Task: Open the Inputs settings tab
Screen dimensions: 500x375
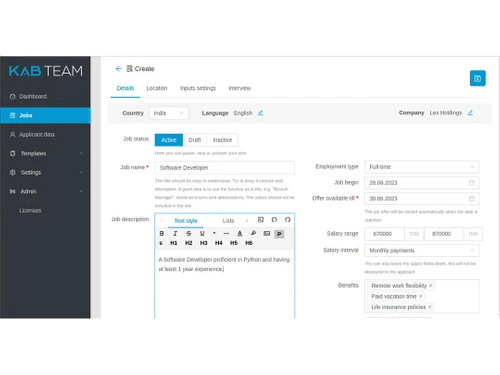Action: coord(198,88)
